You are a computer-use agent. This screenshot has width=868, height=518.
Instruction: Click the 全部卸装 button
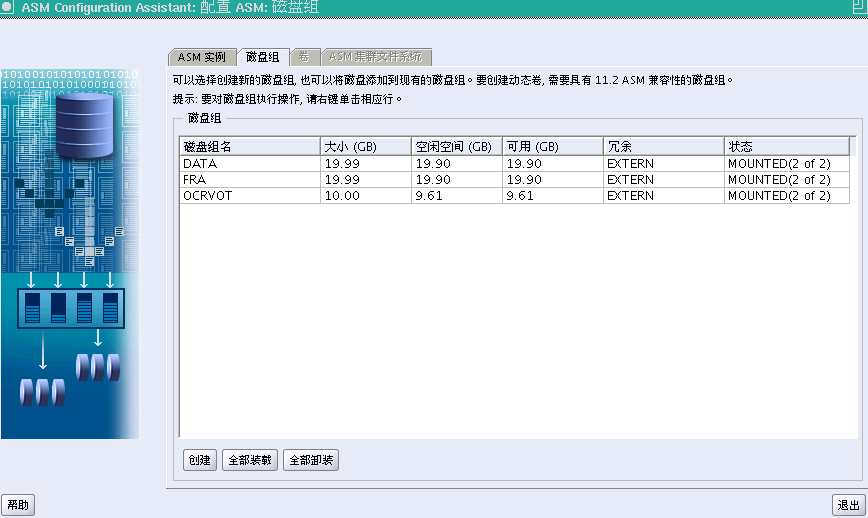(311, 460)
